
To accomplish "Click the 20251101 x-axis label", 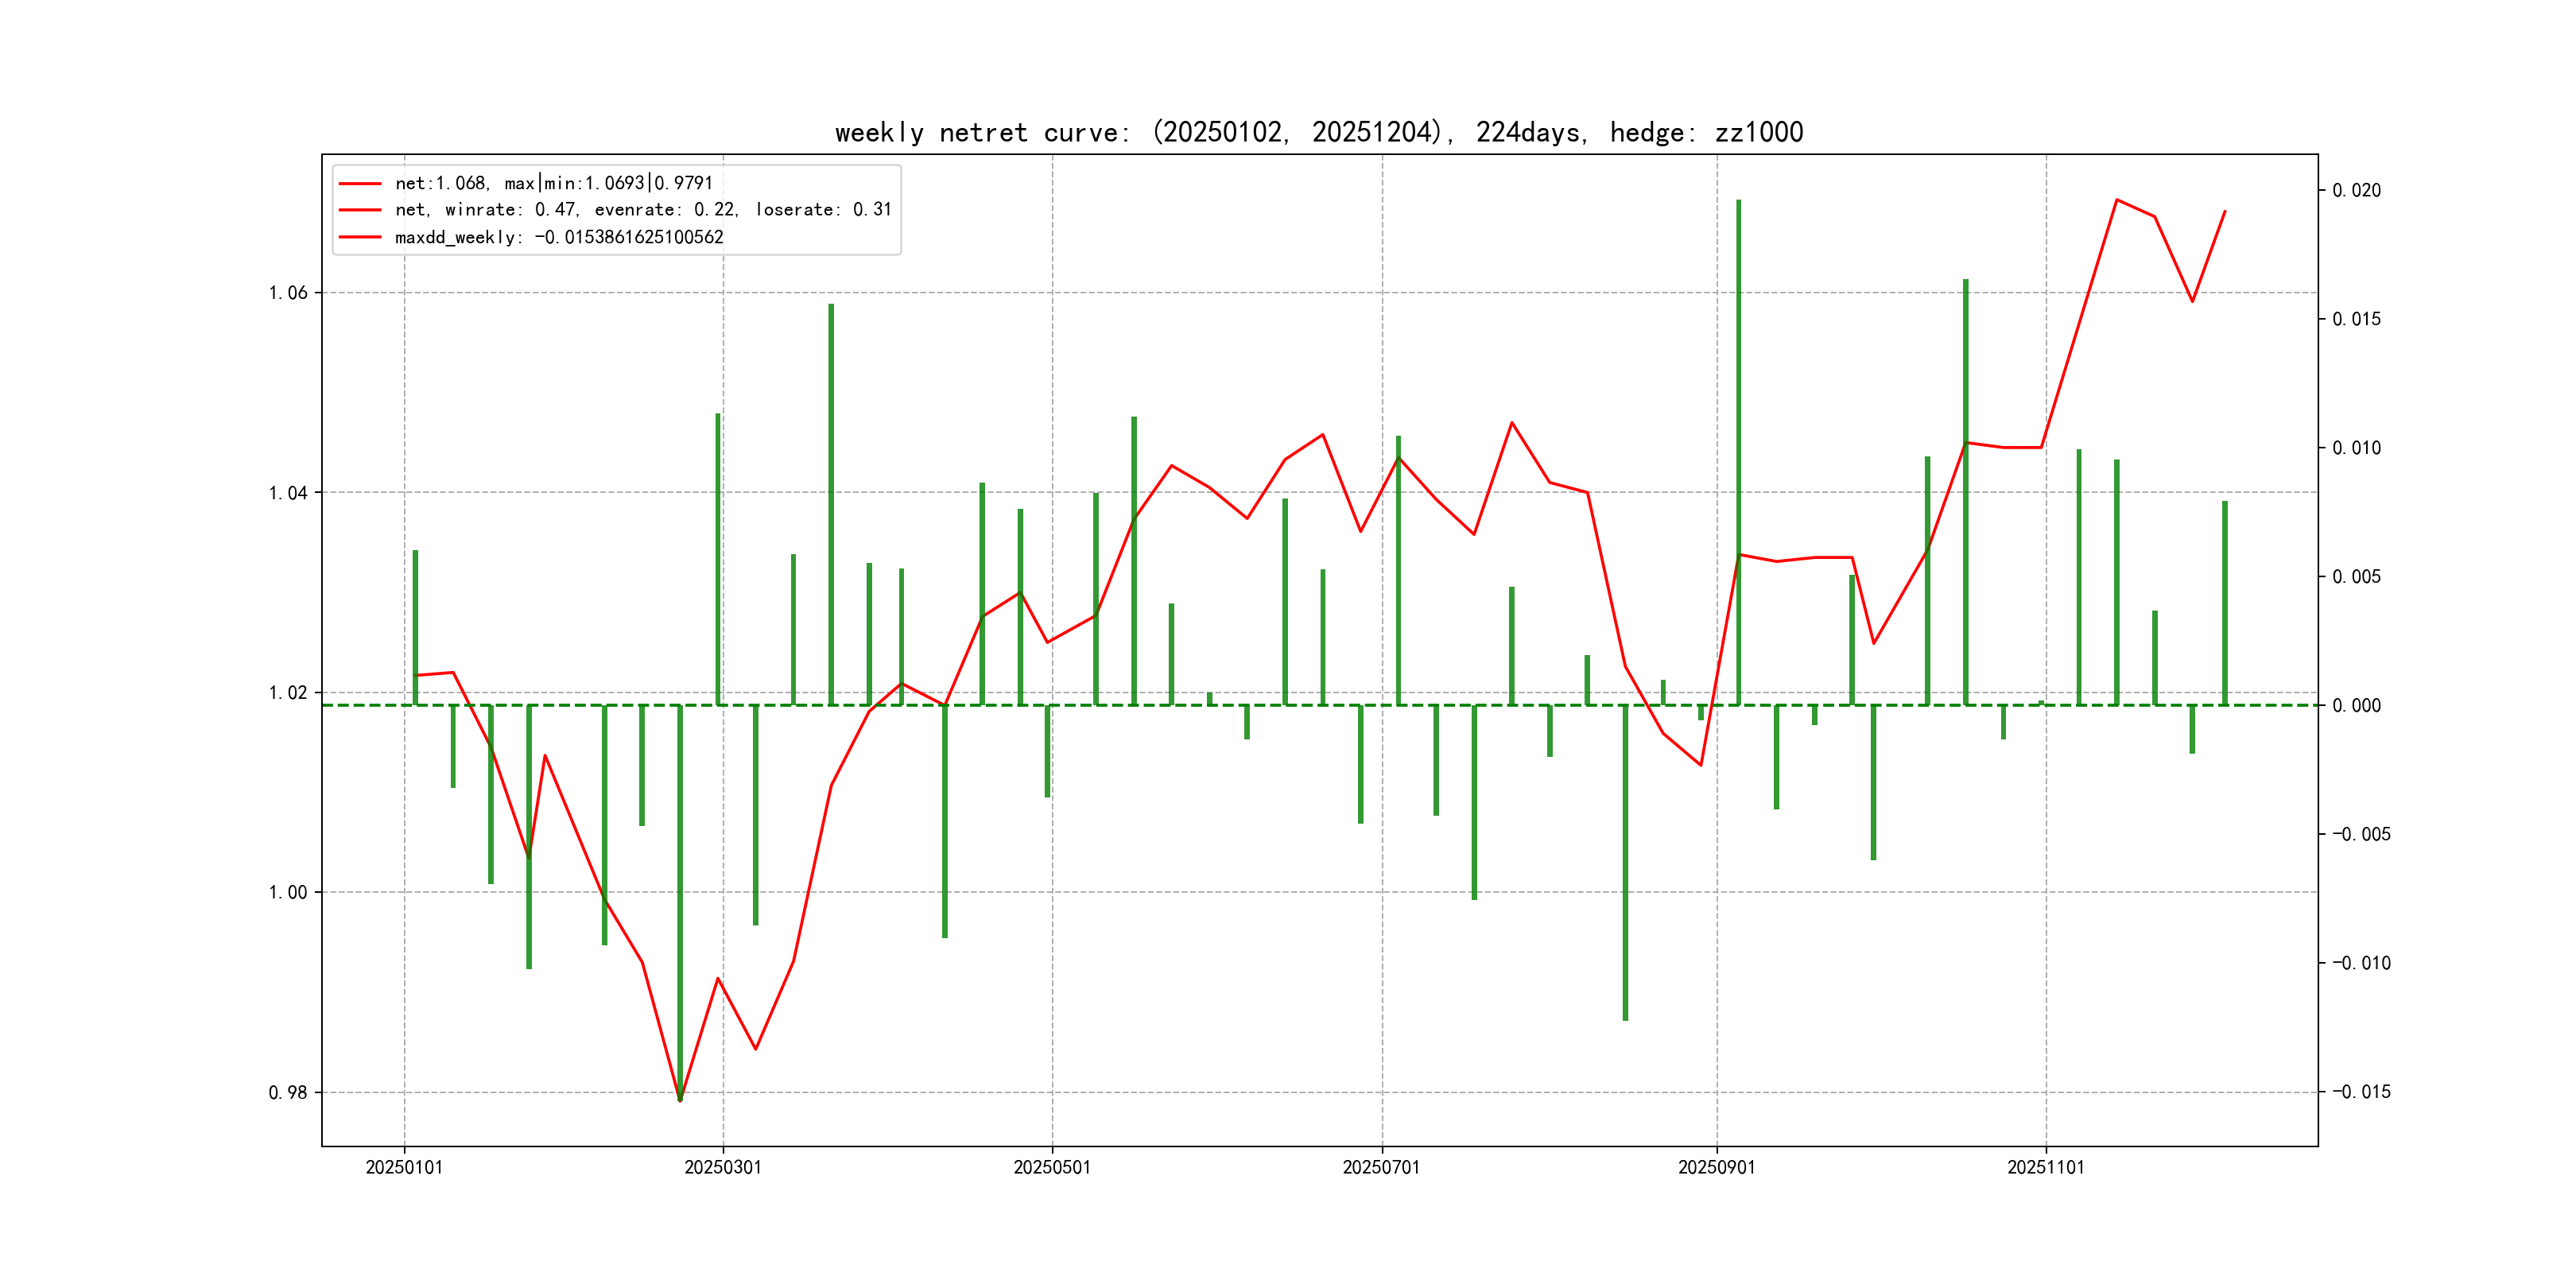I will click(2045, 1167).
